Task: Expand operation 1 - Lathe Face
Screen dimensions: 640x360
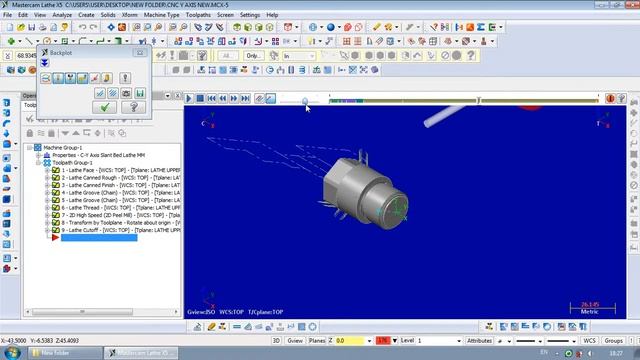Action: click(47, 170)
